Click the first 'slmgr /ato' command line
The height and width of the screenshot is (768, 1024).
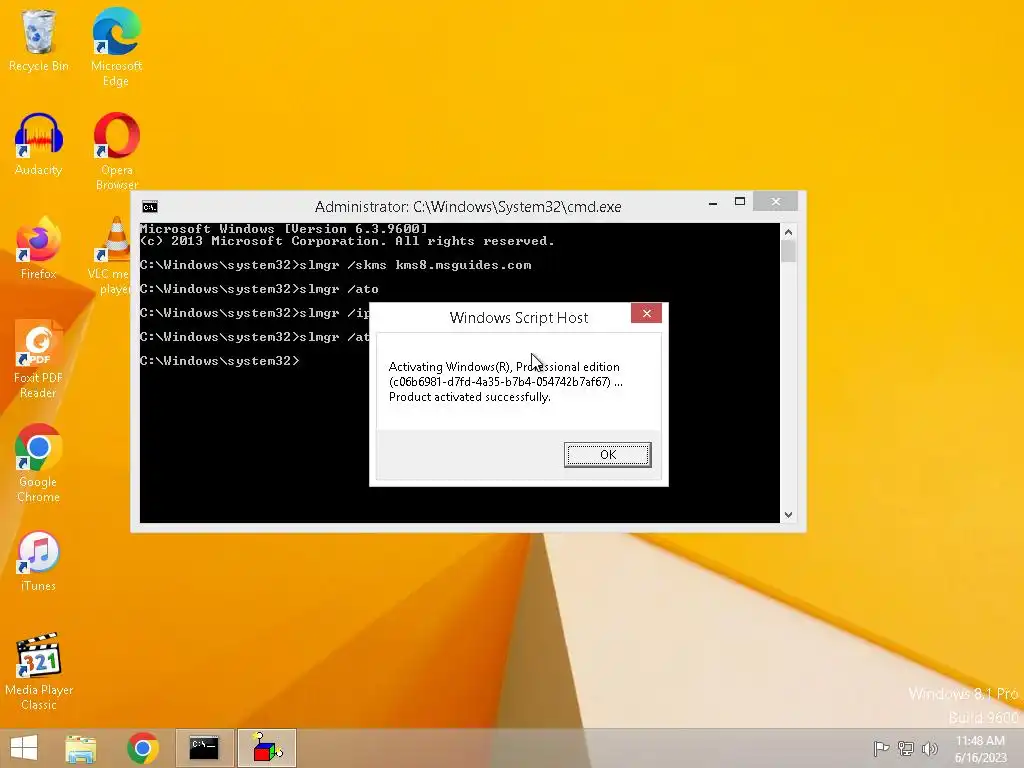coord(259,289)
